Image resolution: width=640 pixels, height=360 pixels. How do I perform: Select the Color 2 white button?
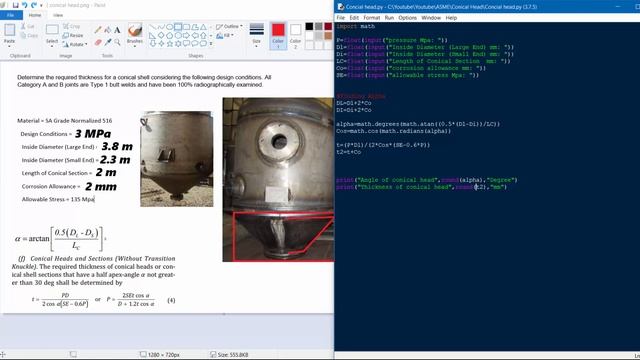tap(295, 36)
